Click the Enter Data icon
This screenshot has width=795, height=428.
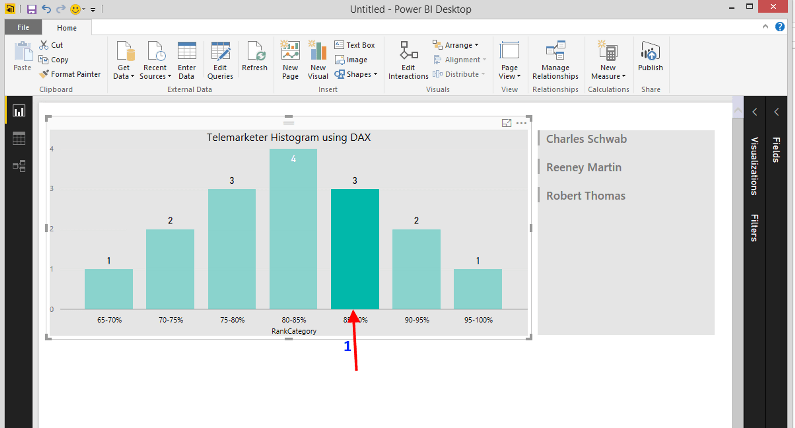point(187,52)
